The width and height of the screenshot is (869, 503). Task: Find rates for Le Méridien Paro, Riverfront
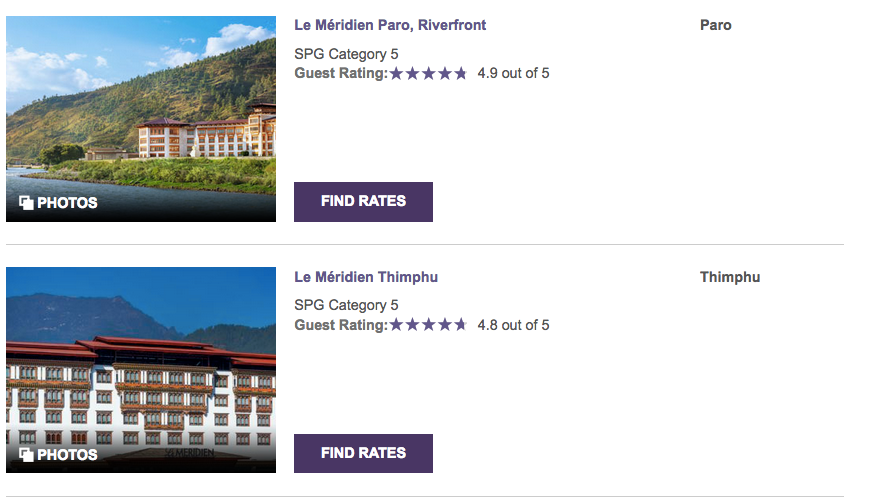tap(363, 201)
